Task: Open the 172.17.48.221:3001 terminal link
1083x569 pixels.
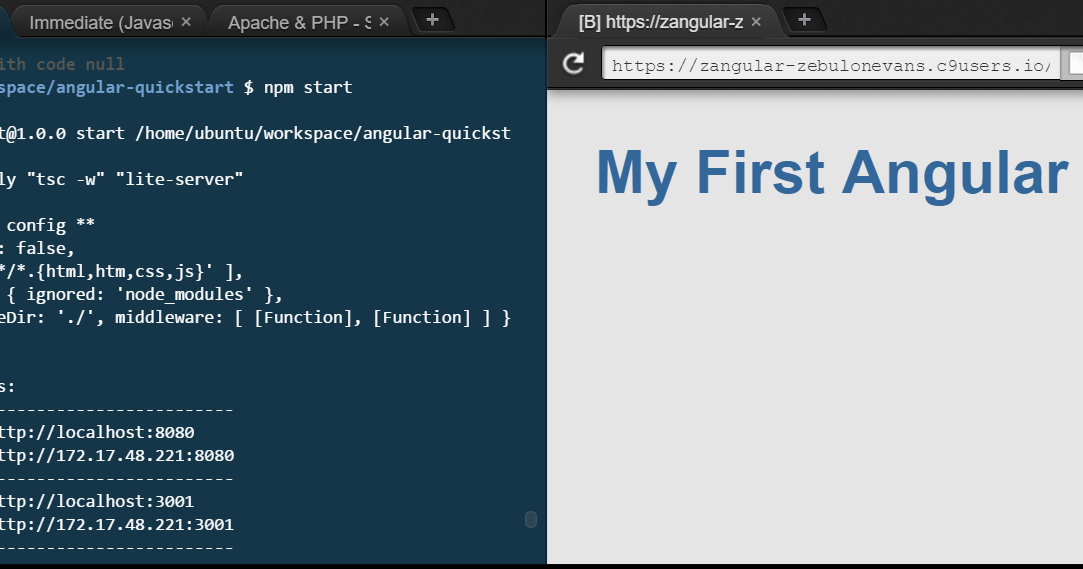Action: [x=116, y=524]
